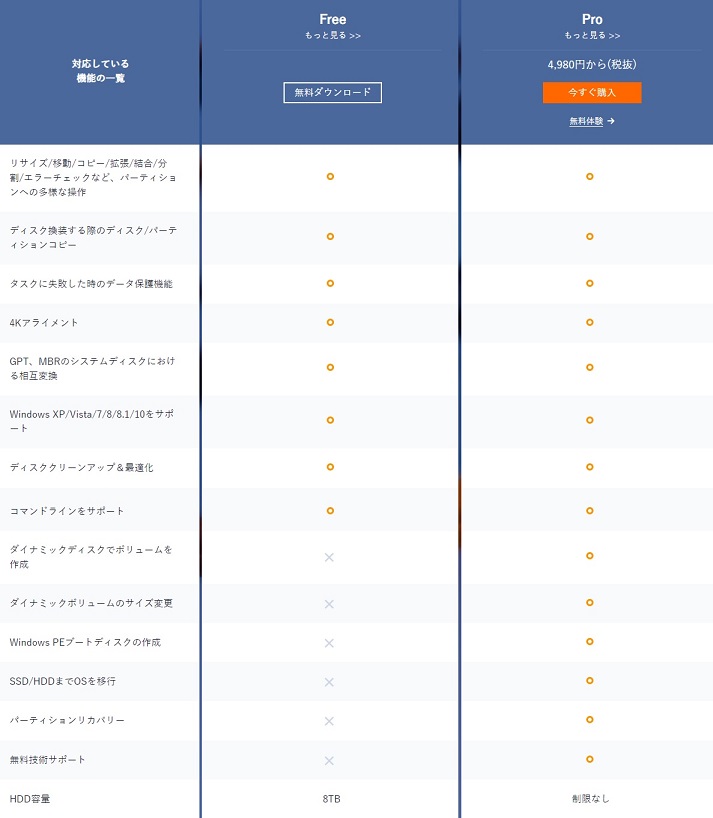Click Free circle for コマンドラインをサポート

(x=330, y=511)
